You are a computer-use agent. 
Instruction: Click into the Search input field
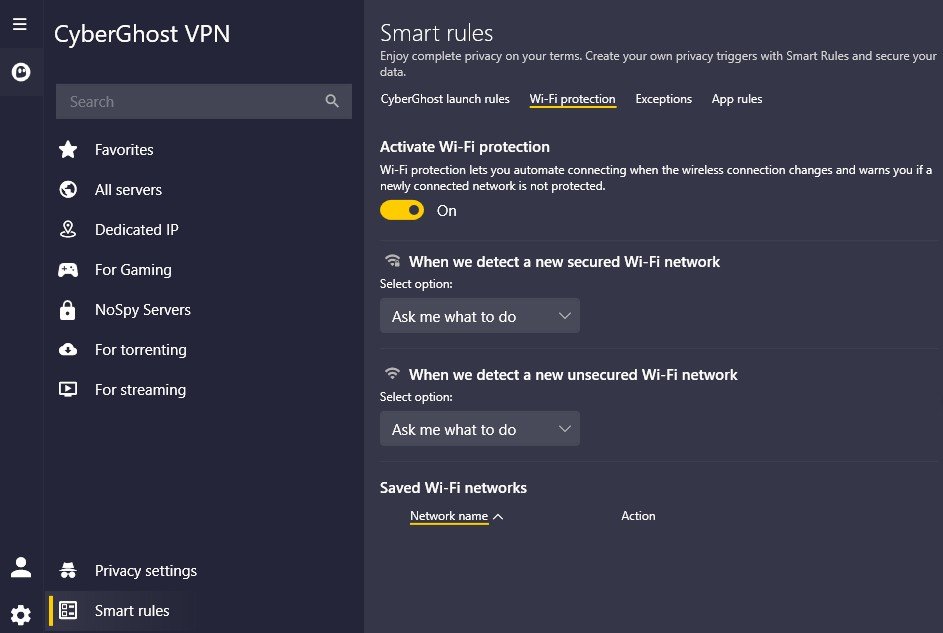pos(204,101)
